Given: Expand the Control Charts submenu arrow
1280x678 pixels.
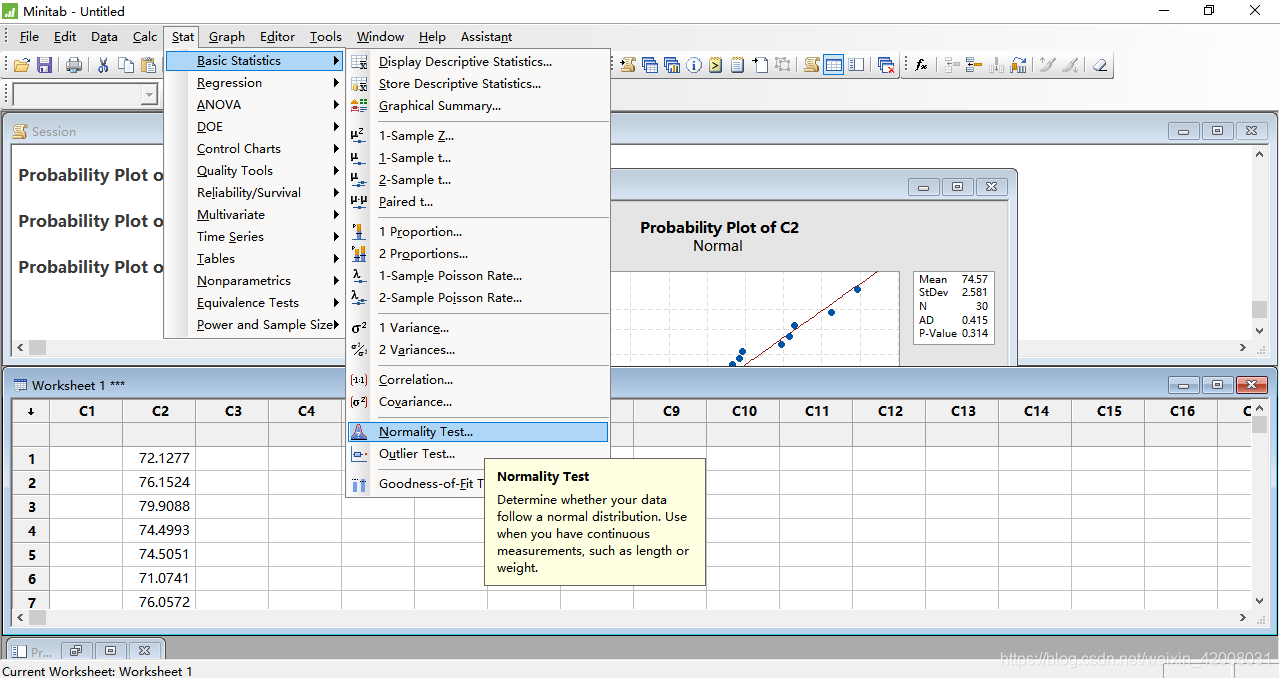Looking at the screenshot, I should coord(337,149).
